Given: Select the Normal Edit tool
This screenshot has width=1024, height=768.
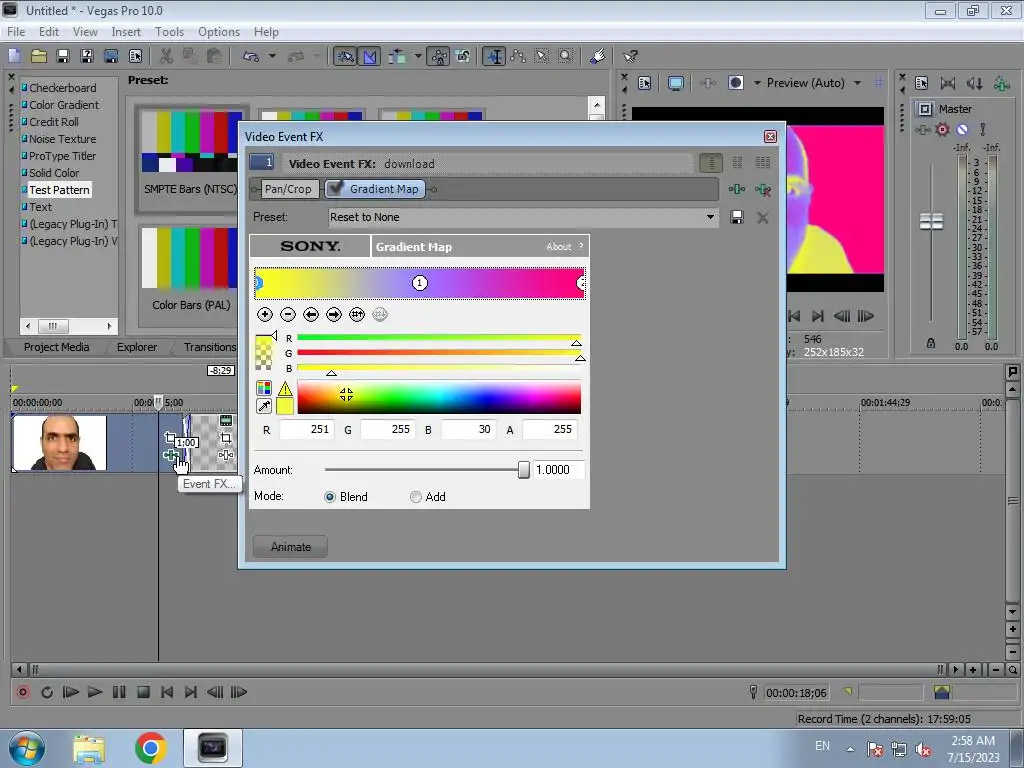Looking at the screenshot, I should pyautogui.click(x=494, y=56).
